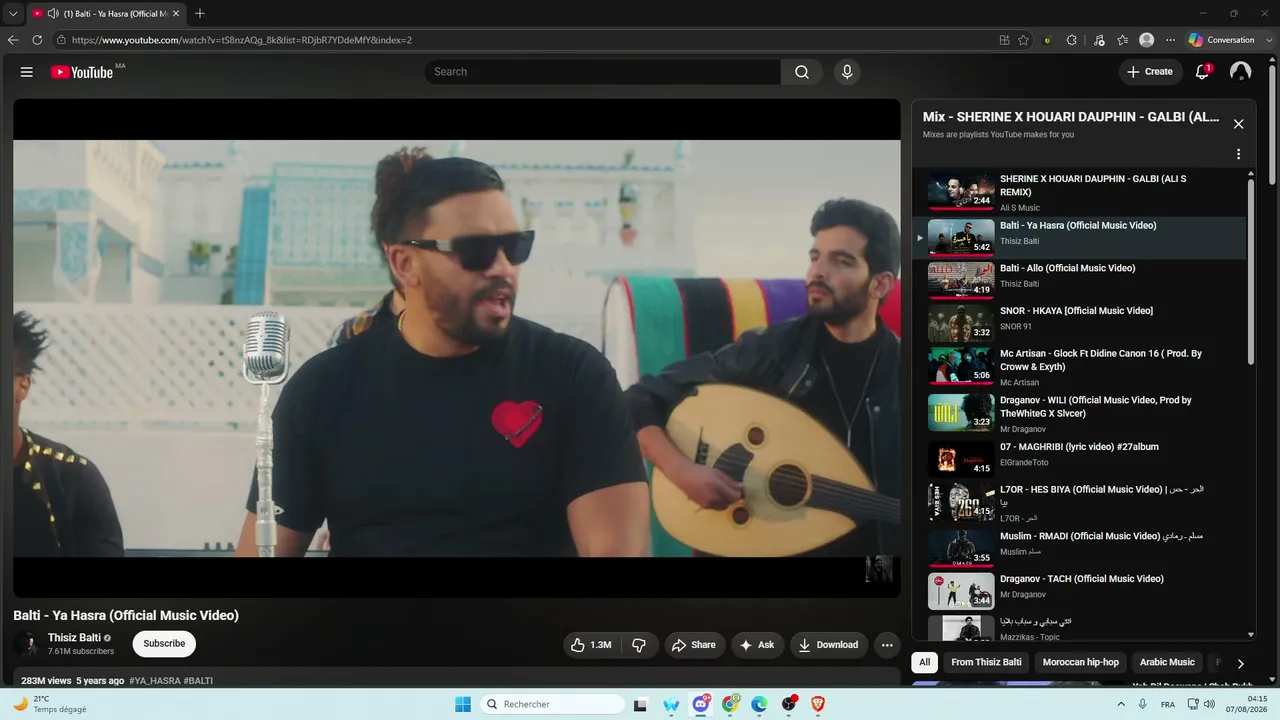Click the browser address bar URL

pyautogui.click(x=242, y=40)
